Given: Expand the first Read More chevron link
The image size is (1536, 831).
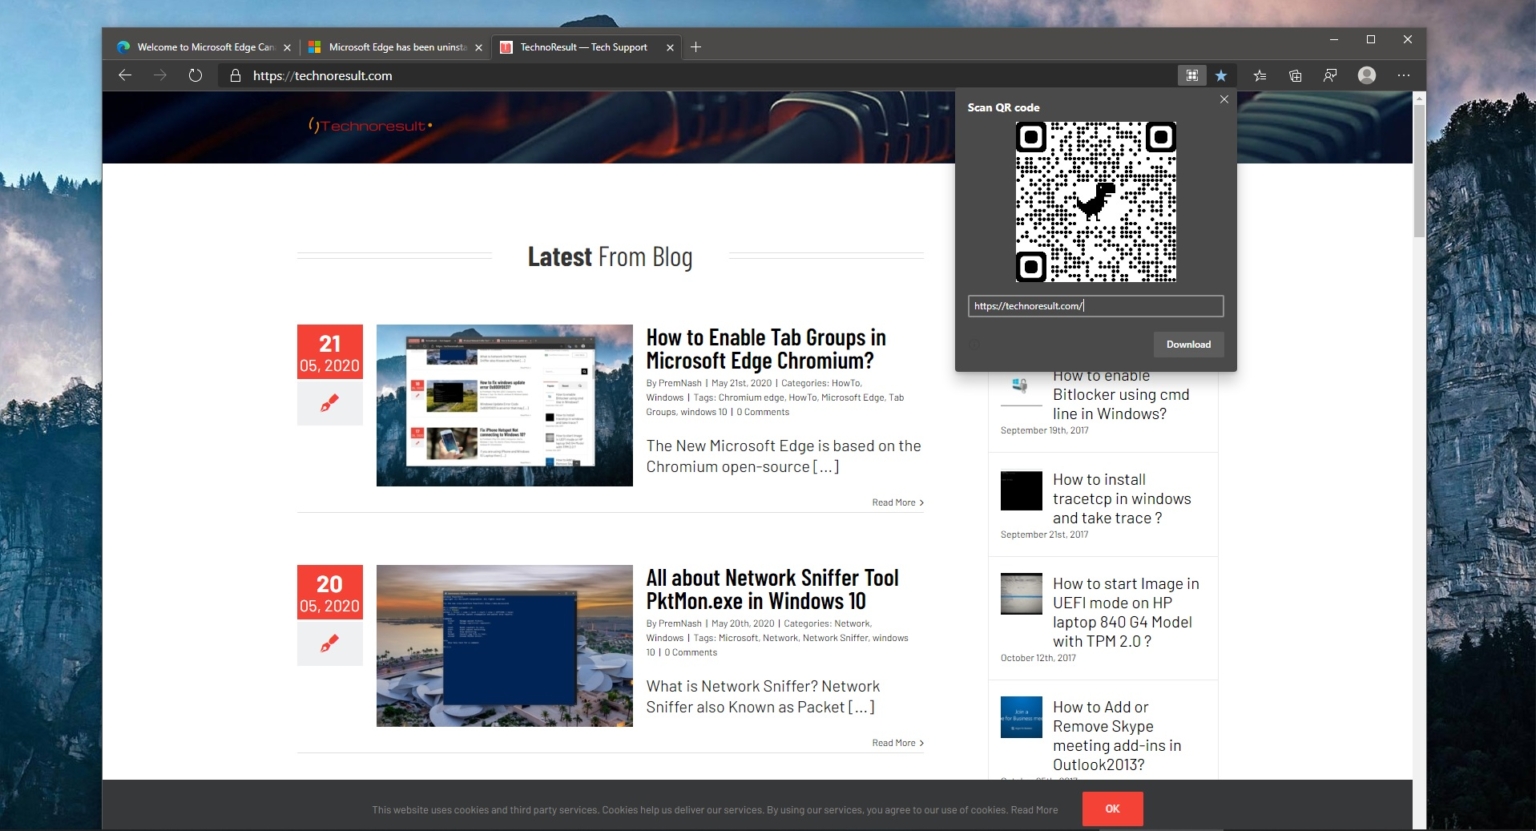Looking at the screenshot, I should point(896,502).
